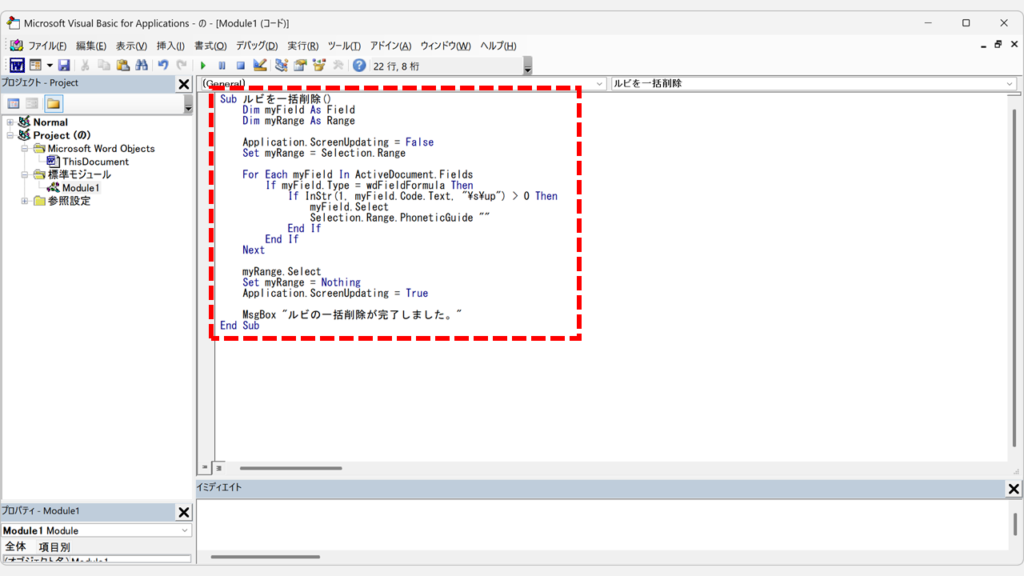Toggle folders view in Project panel
The height and width of the screenshot is (576, 1024).
[x=53, y=103]
